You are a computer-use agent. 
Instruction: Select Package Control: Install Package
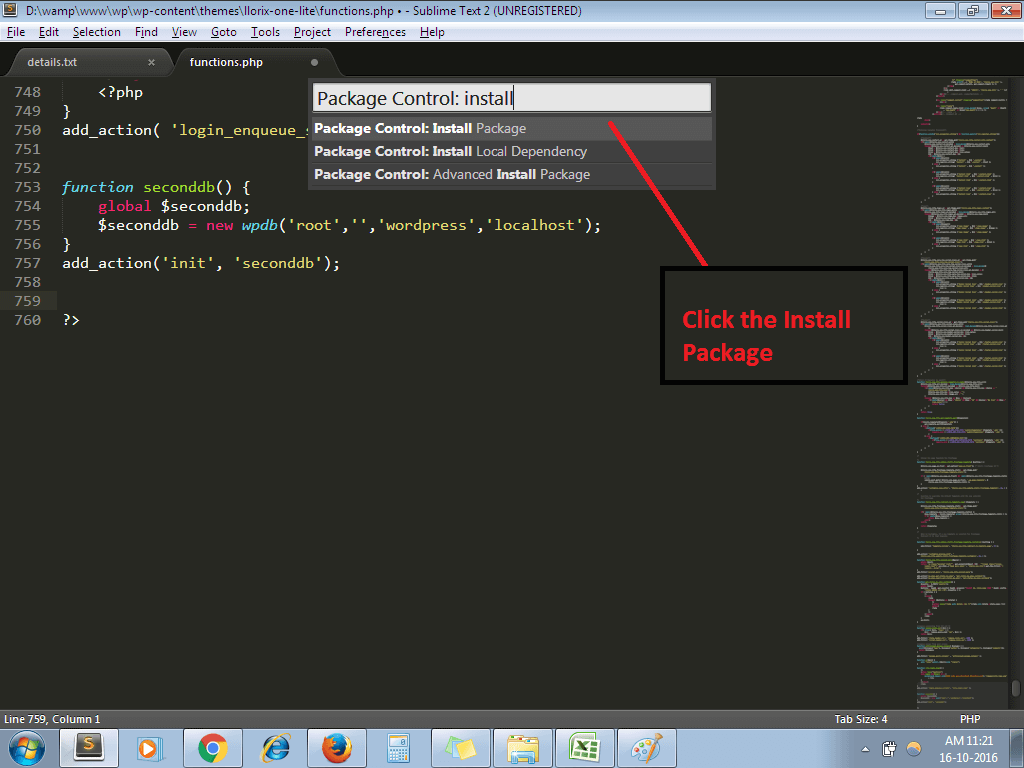point(512,129)
